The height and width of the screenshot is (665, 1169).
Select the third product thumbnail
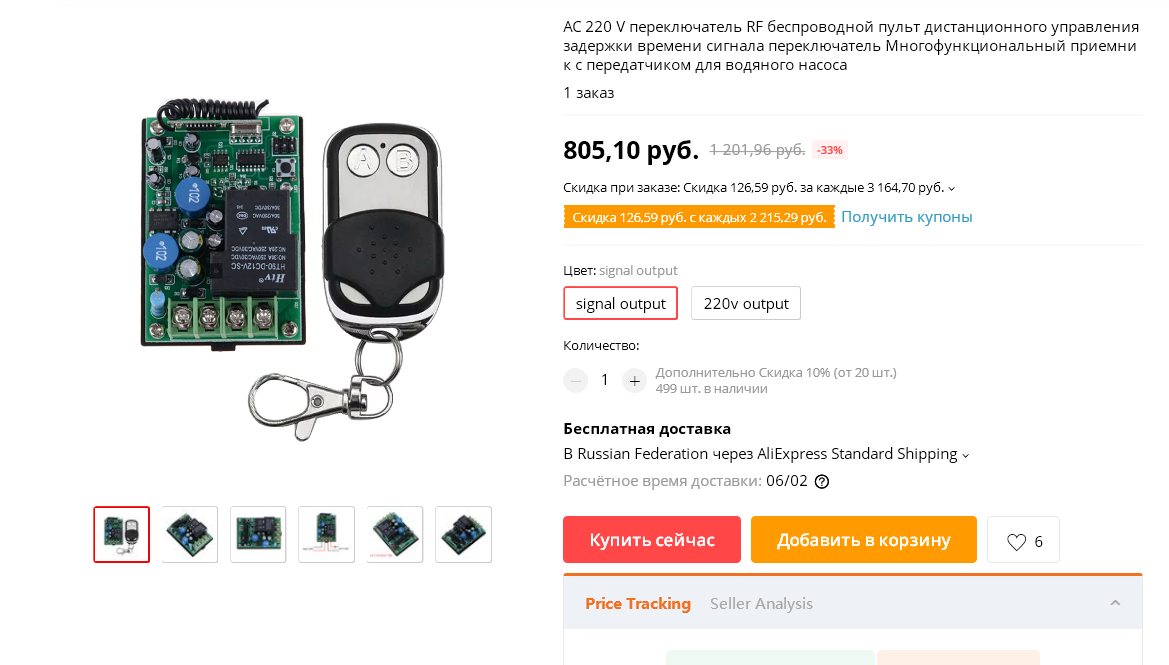coord(258,534)
